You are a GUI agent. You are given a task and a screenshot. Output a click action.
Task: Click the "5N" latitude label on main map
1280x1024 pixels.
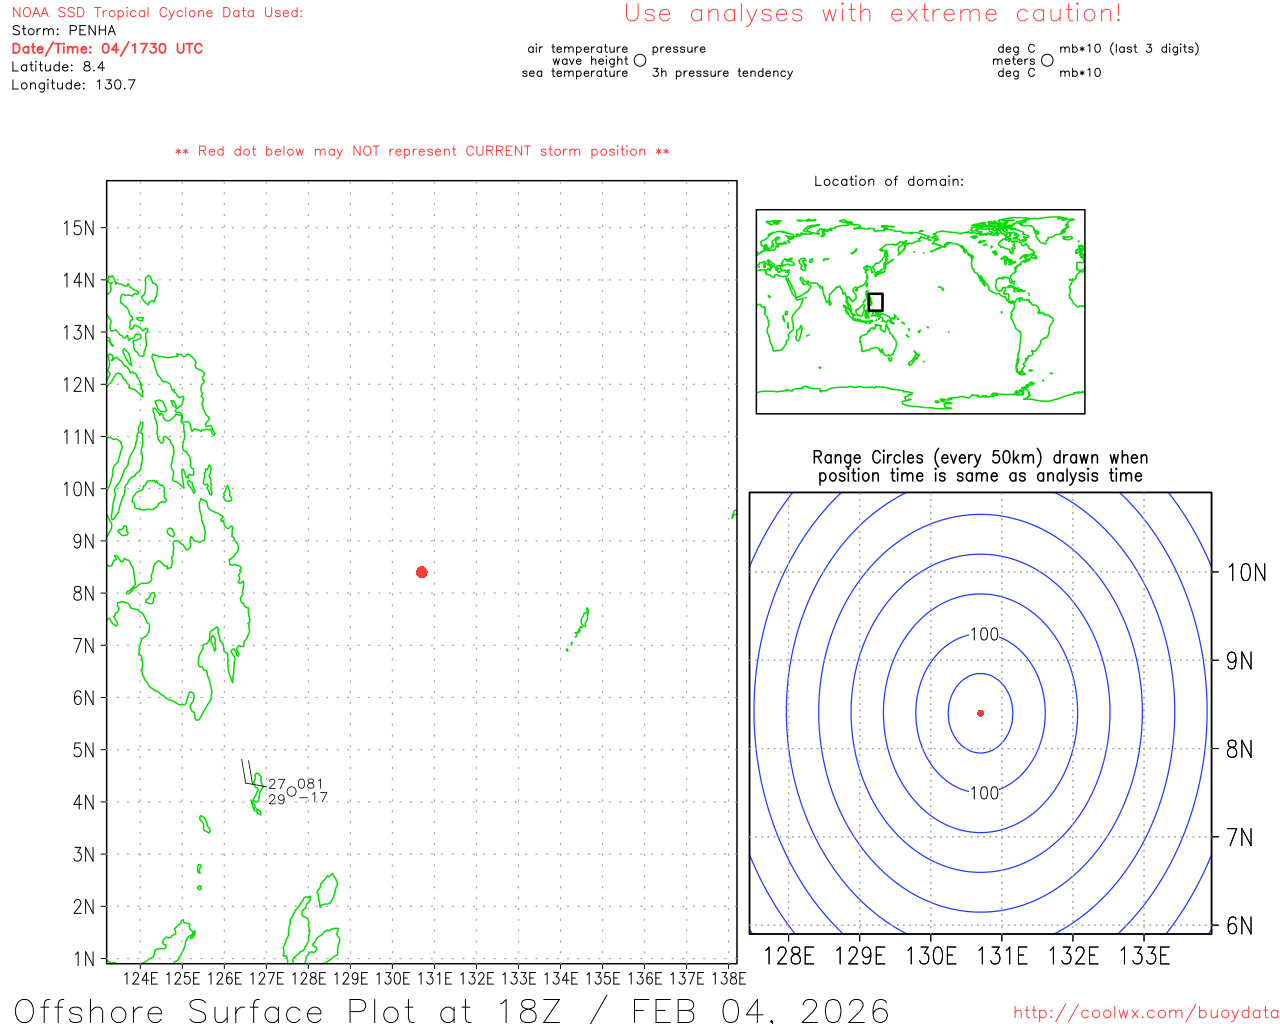(x=85, y=750)
